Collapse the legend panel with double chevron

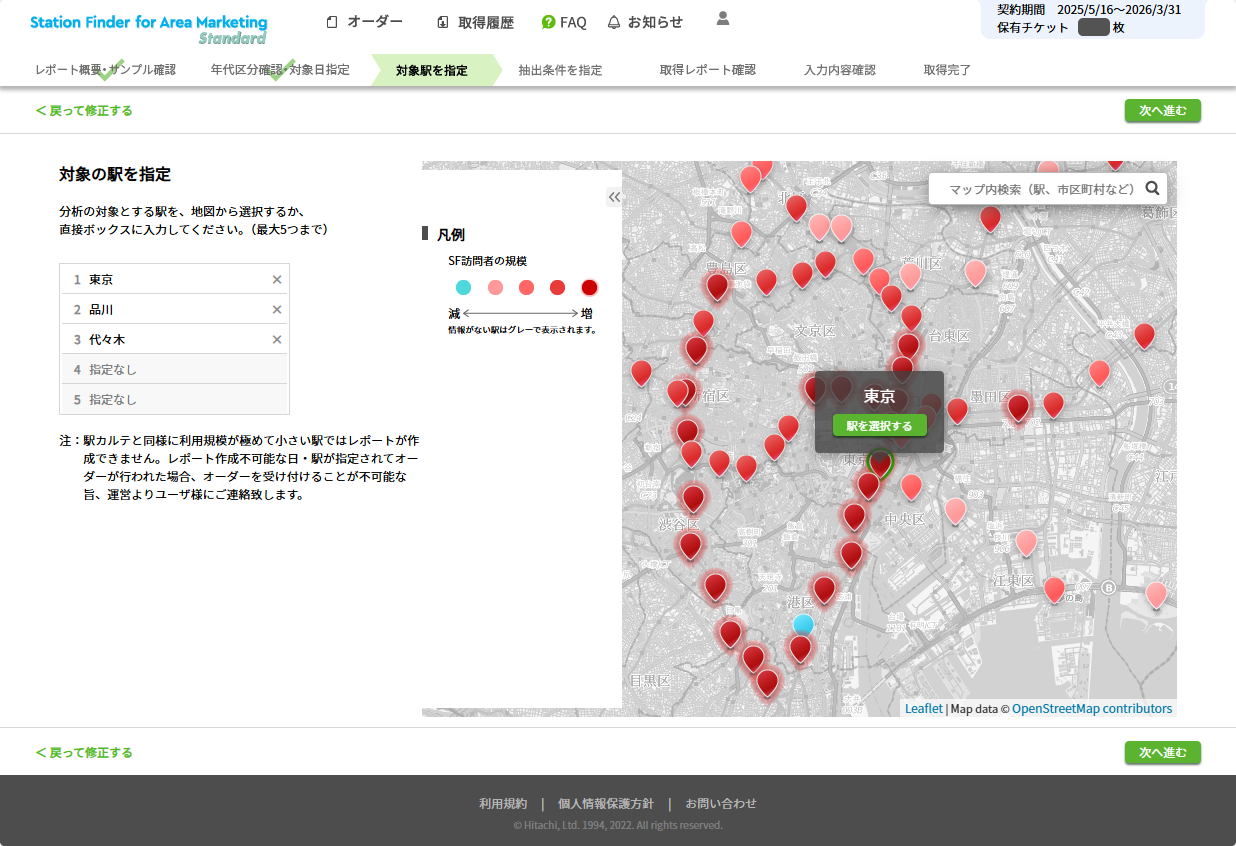click(614, 198)
